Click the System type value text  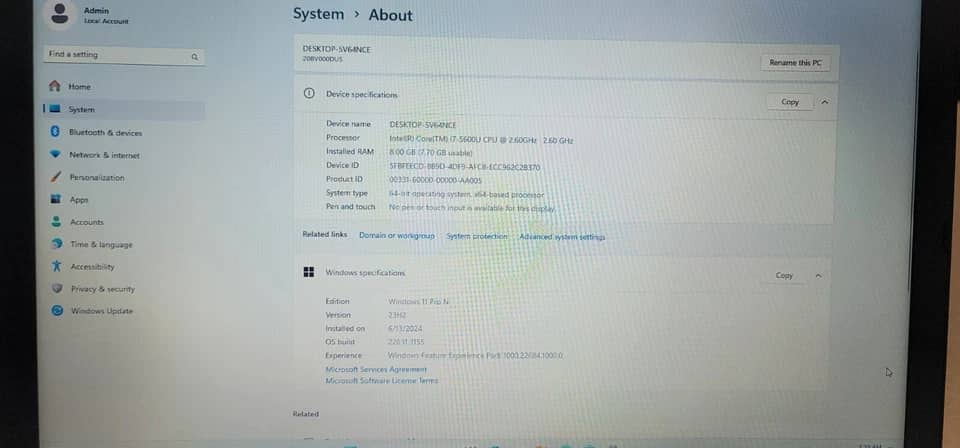(x=467, y=194)
